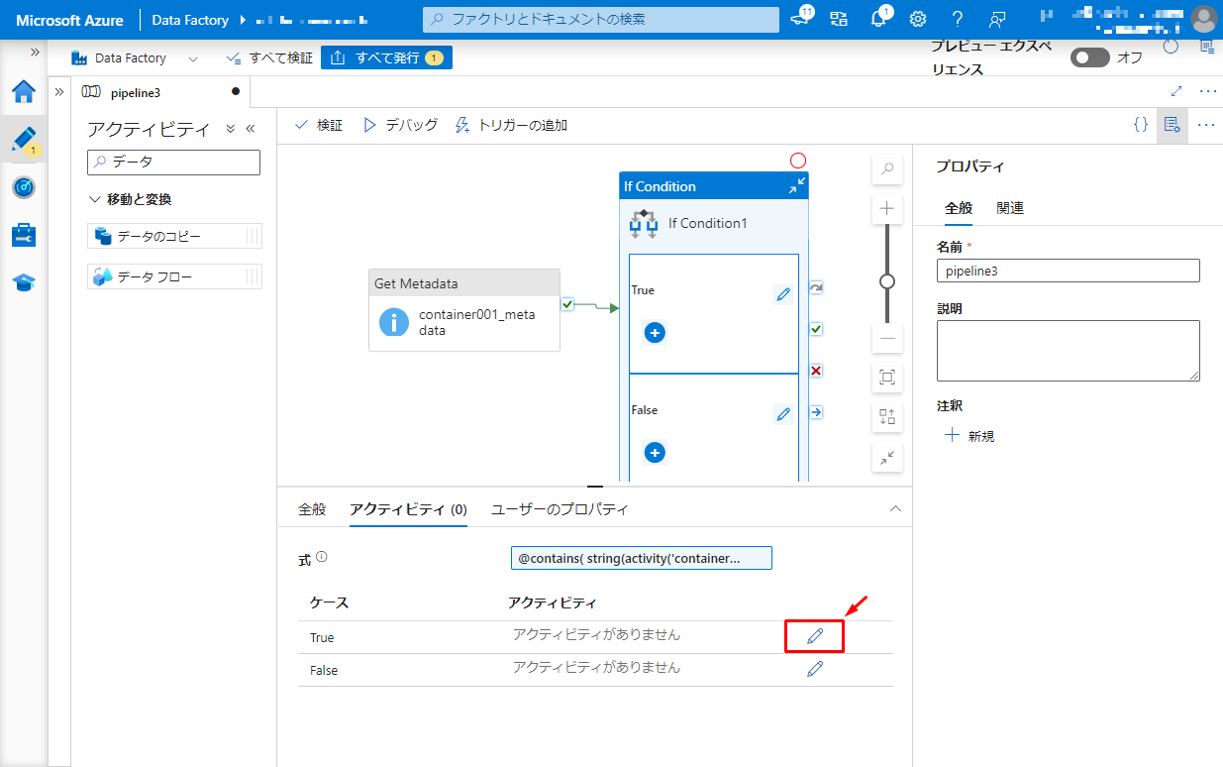This screenshot has width=1223, height=767.
Task: Click the Home icon in sidebar
Action: click(24, 92)
